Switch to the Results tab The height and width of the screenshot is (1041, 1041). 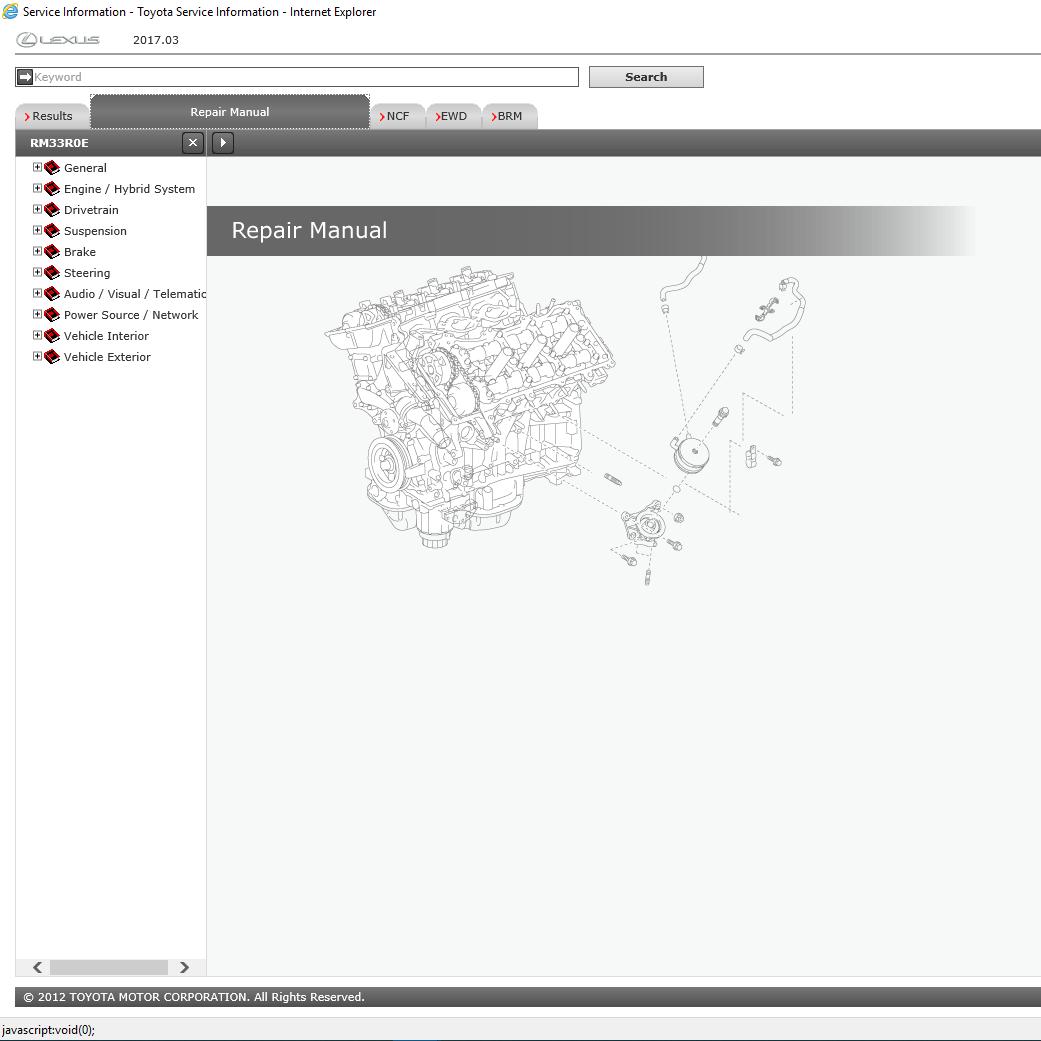click(x=52, y=116)
